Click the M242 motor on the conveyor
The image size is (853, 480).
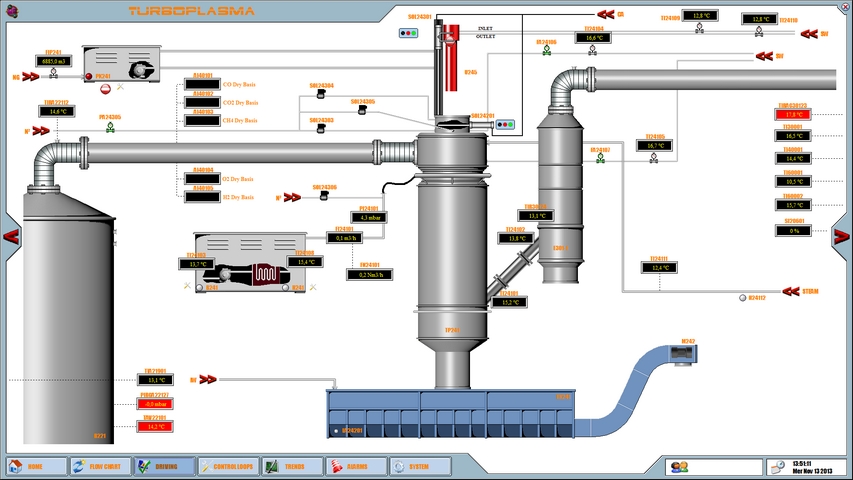tap(682, 353)
